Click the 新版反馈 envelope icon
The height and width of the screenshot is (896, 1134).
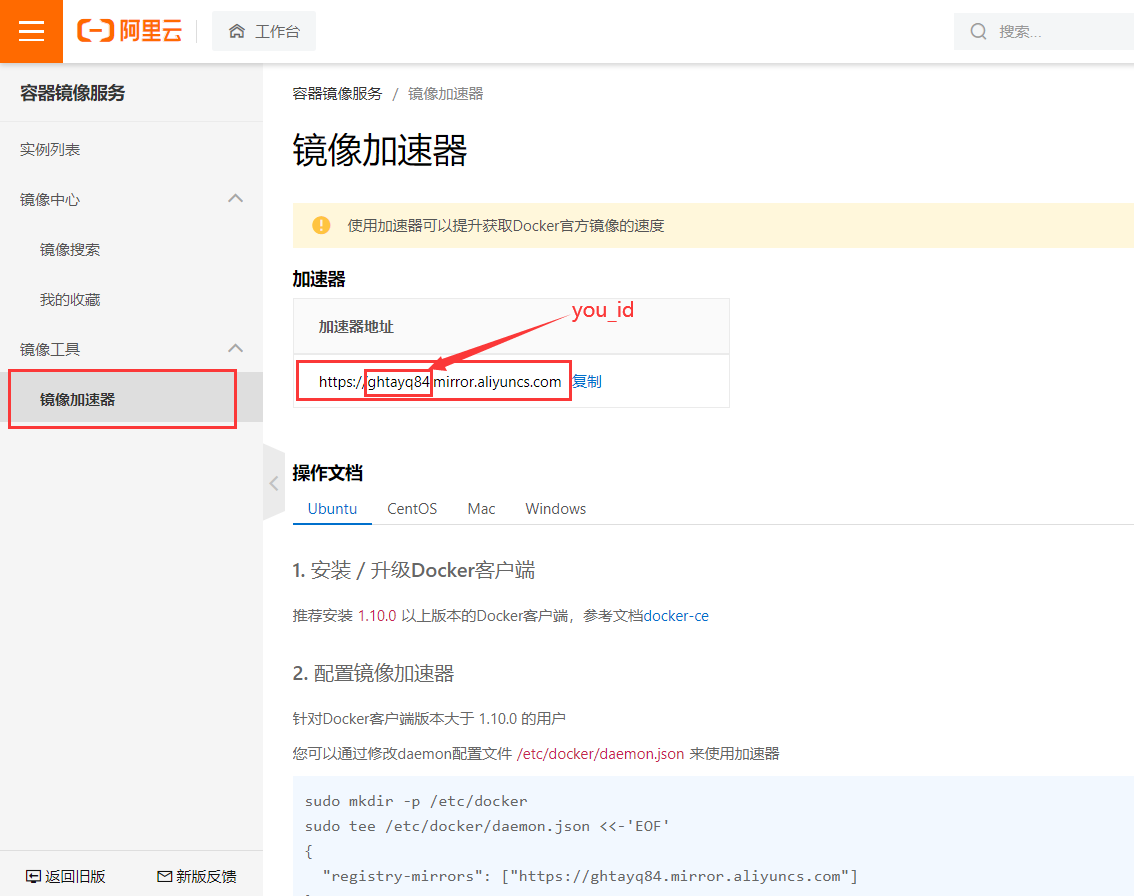[x=165, y=876]
